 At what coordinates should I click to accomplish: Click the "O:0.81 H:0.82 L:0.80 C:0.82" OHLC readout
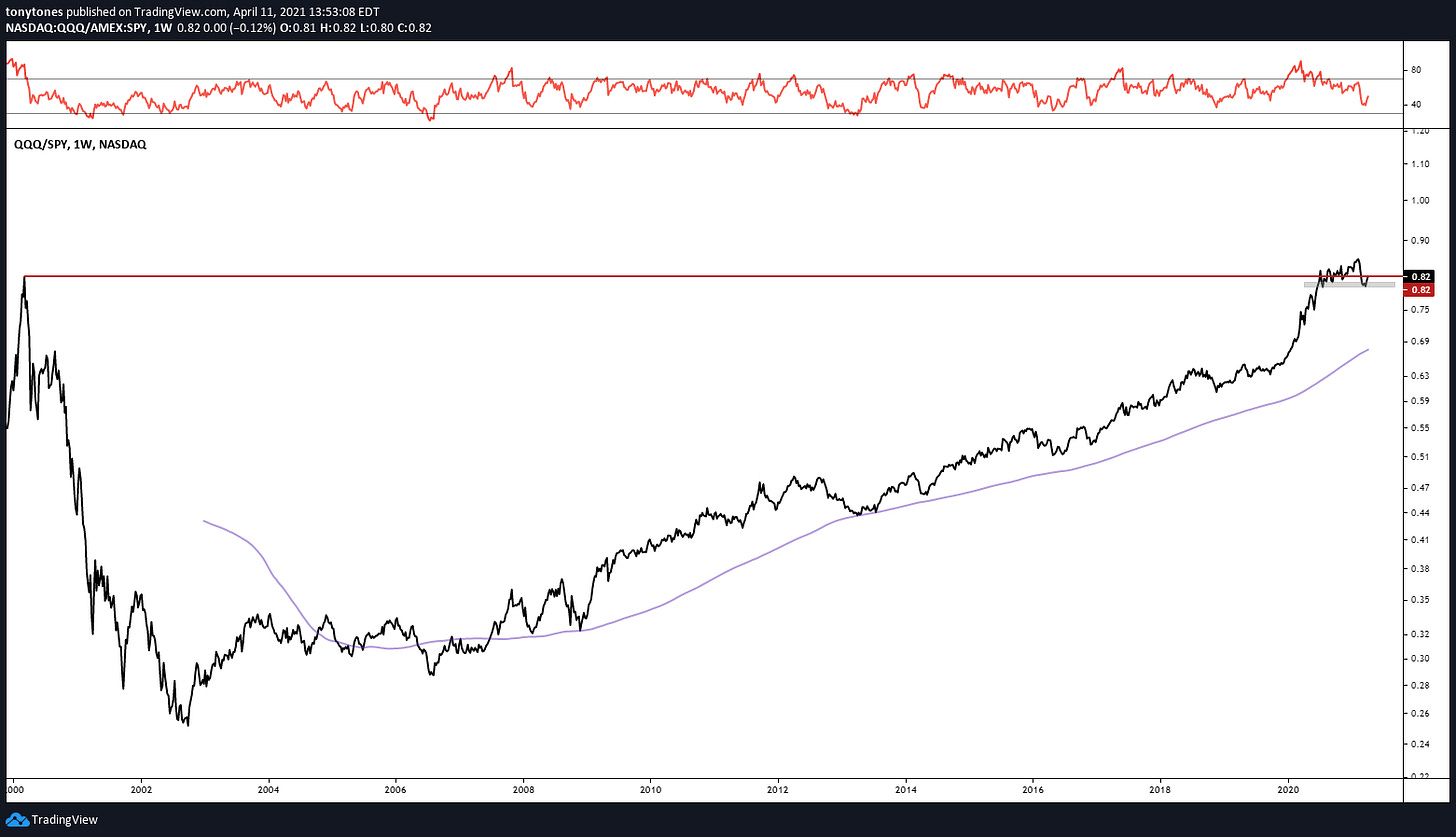coord(356,28)
